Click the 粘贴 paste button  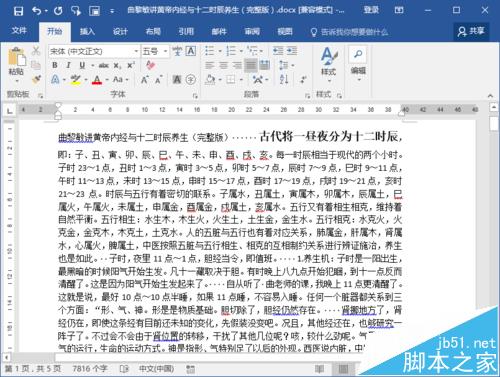16,65
